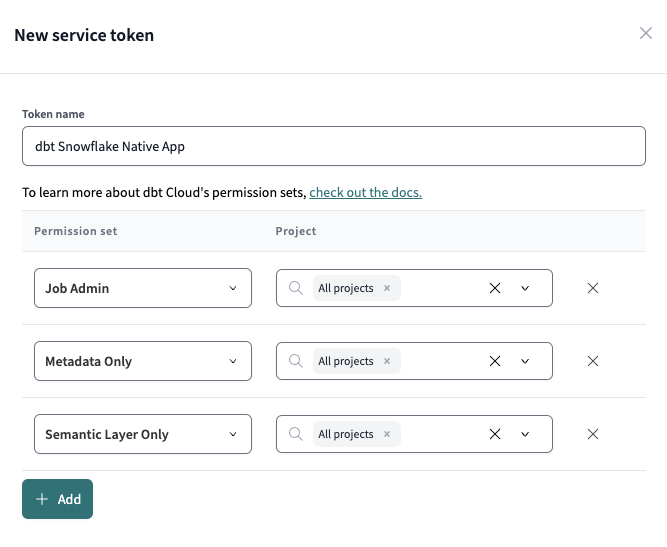Open the 'check out the docs' link
The height and width of the screenshot is (547, 667).
pyautogui.click(x=365, y=192)
